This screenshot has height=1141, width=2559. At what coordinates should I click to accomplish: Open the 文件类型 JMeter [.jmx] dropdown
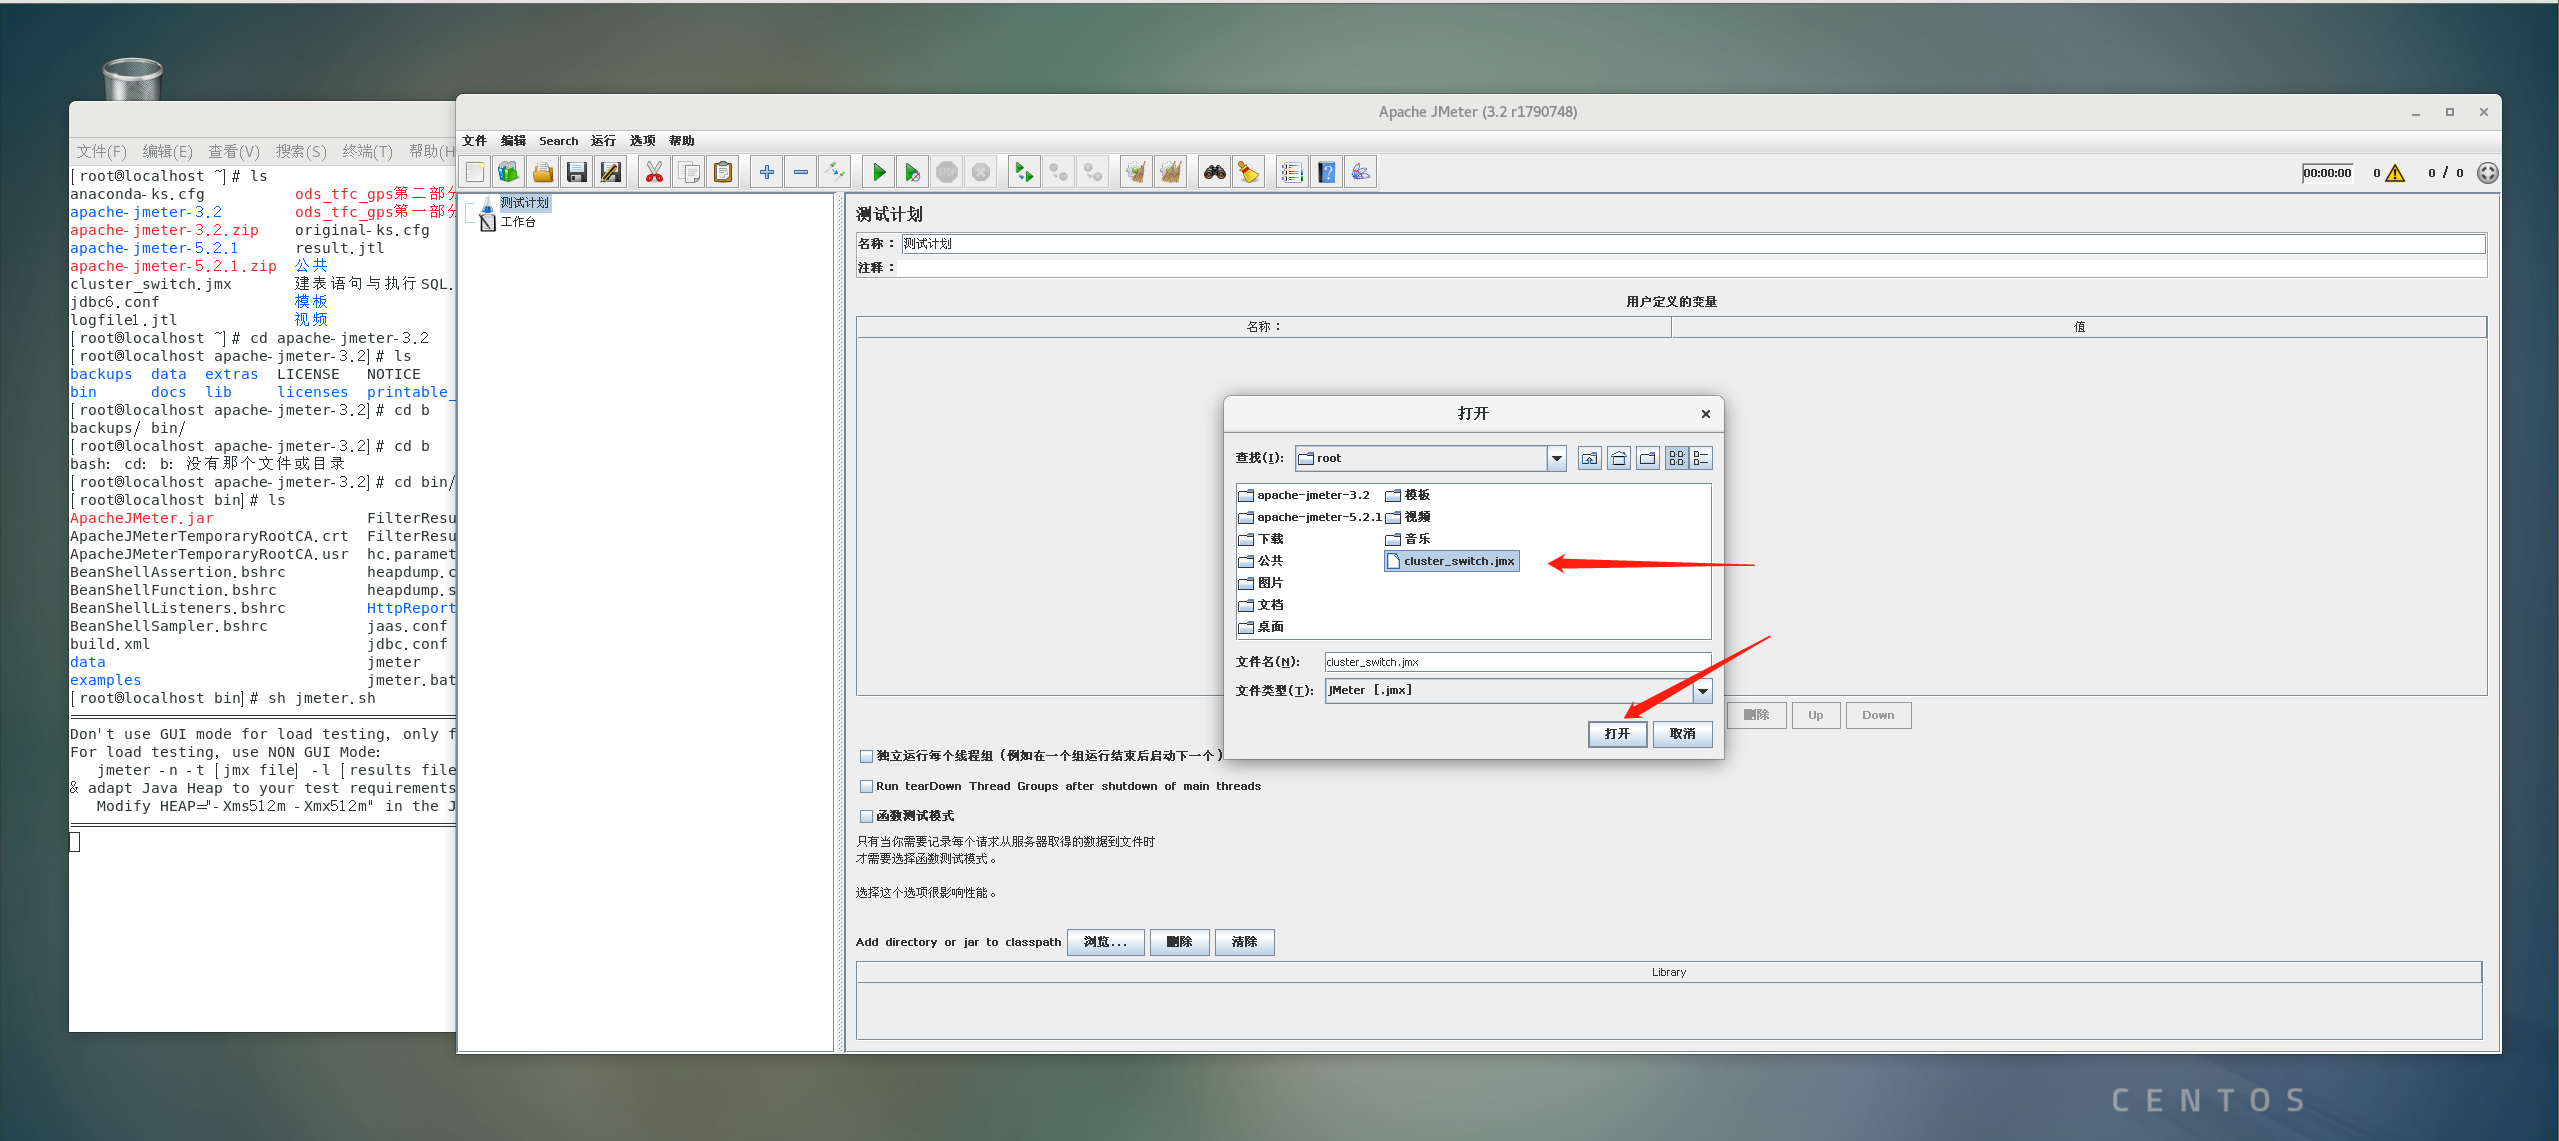1702,691
